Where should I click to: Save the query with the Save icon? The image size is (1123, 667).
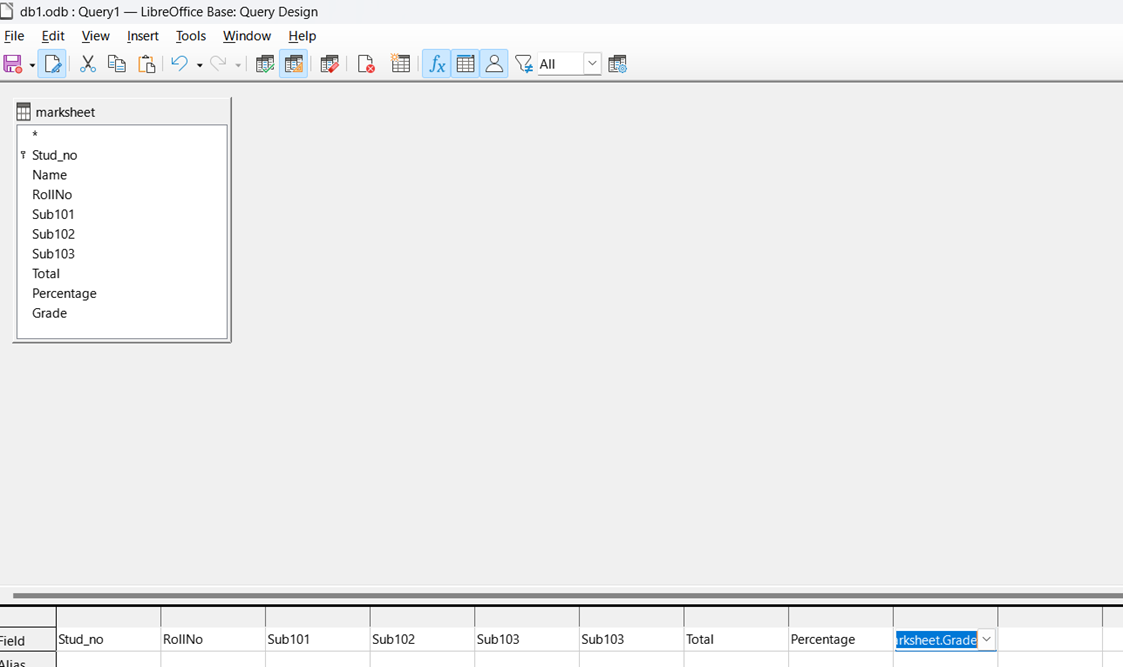[x=13, y=64]
